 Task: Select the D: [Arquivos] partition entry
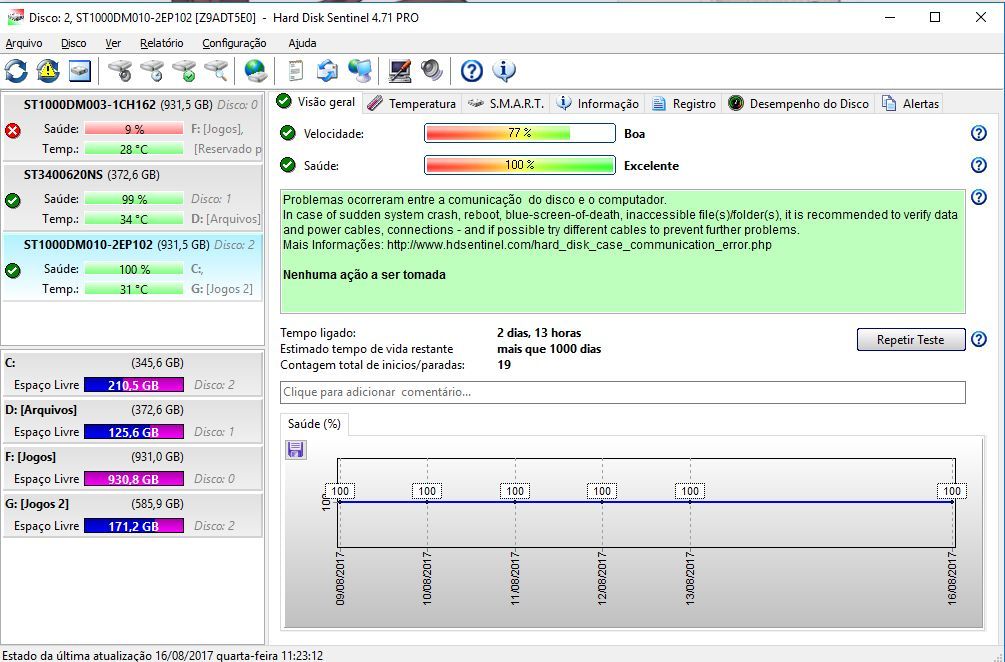point(133,420)
